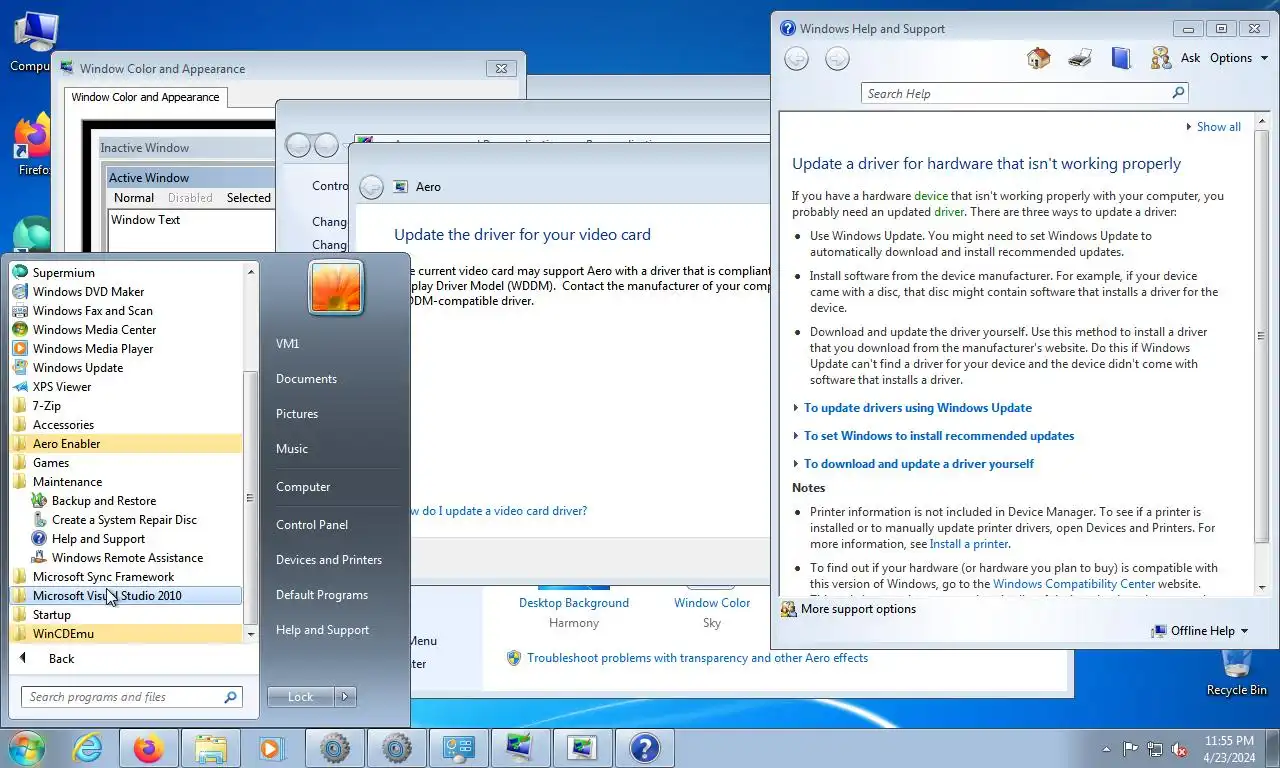Expand the Games folder in Start menu
Screen dimensions: 1280x768
(x=126, y=462)
